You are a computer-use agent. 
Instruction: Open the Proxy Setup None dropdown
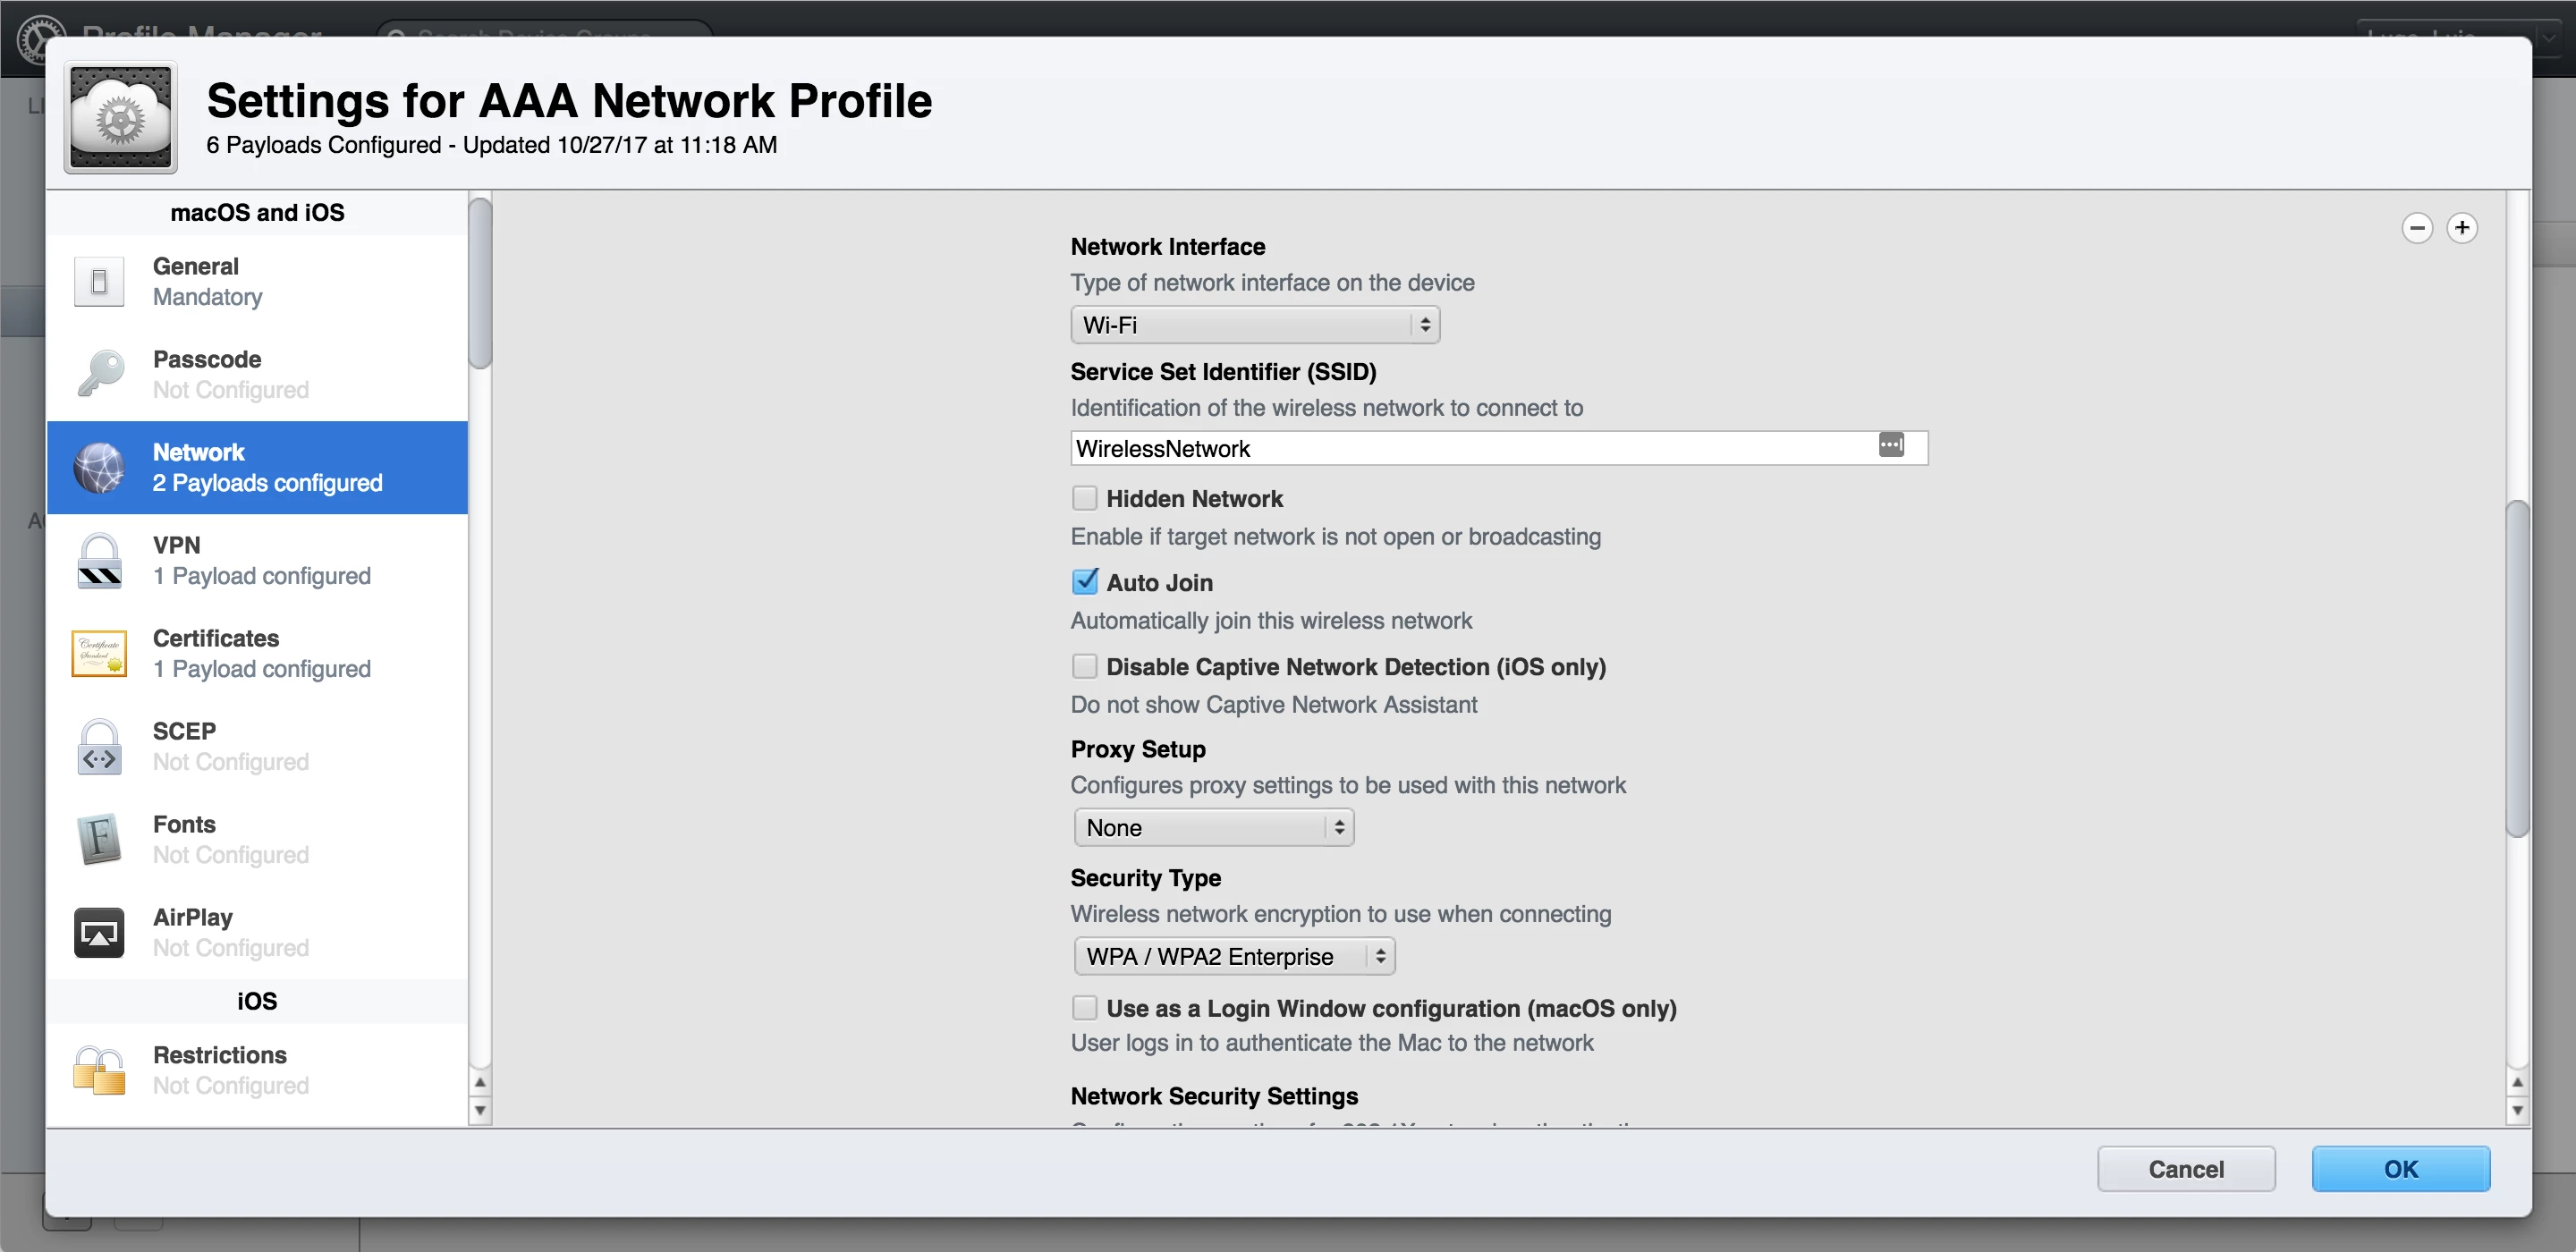coord(1213,828)
